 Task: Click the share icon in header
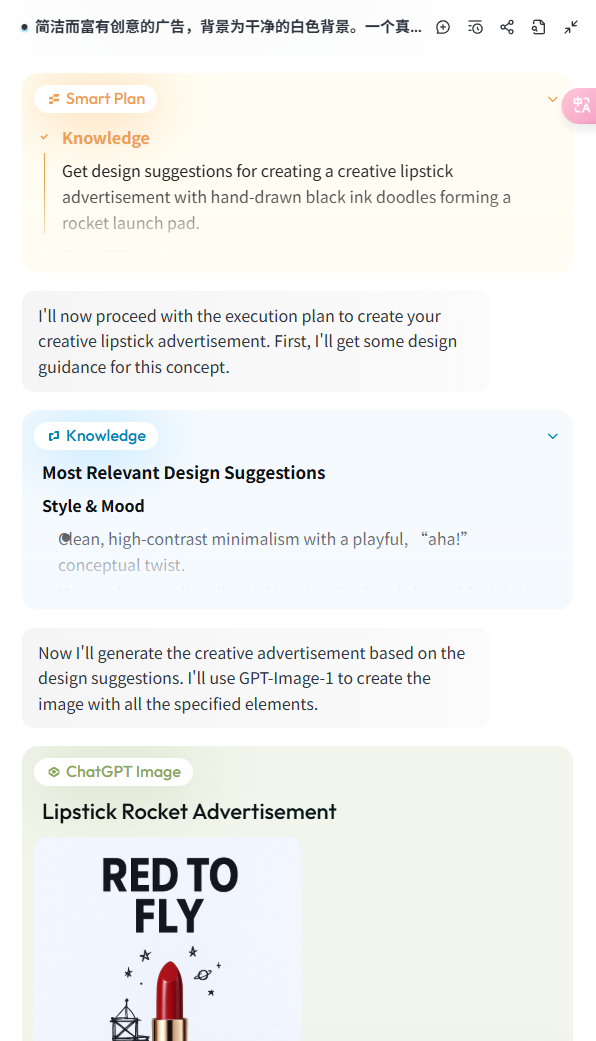coord(507,27)
